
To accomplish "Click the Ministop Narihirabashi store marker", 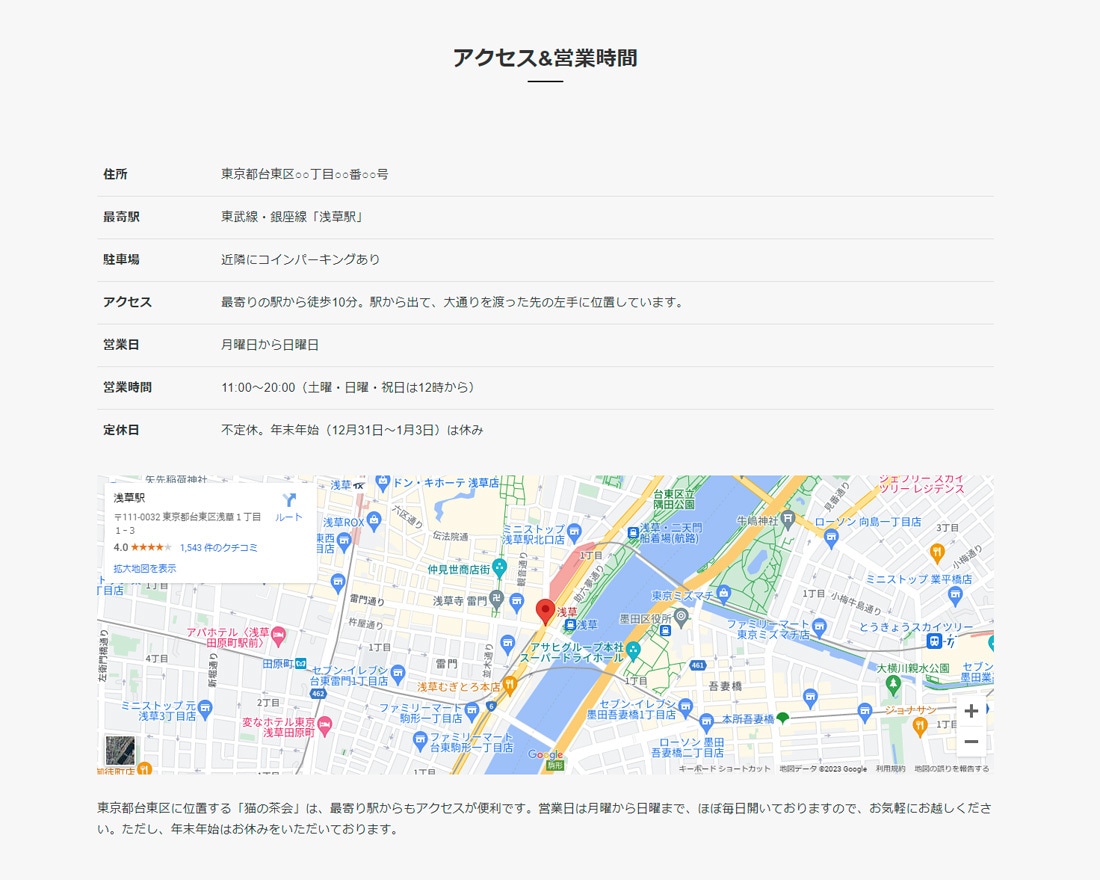I will (x=955, y=596).
